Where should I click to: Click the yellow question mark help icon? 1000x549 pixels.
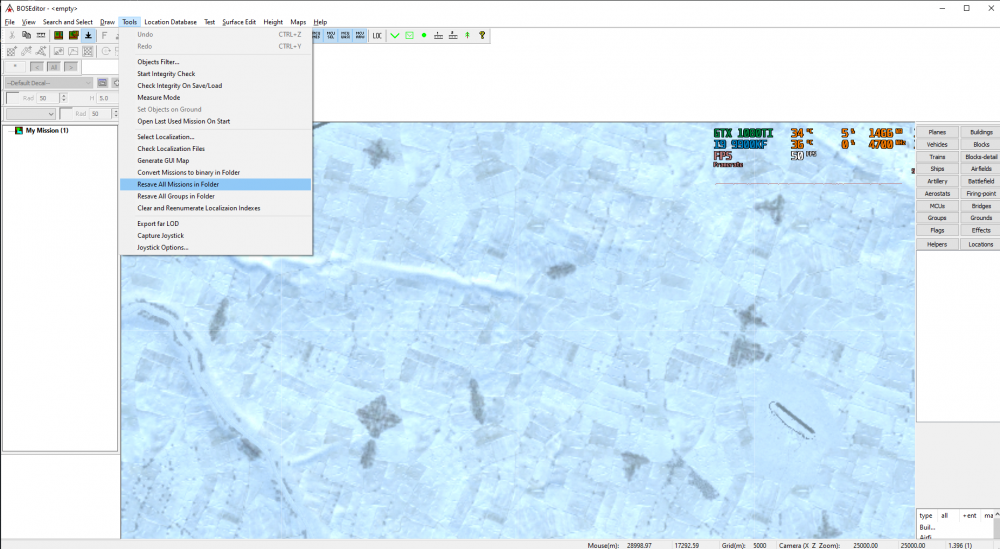pos(482,35)
